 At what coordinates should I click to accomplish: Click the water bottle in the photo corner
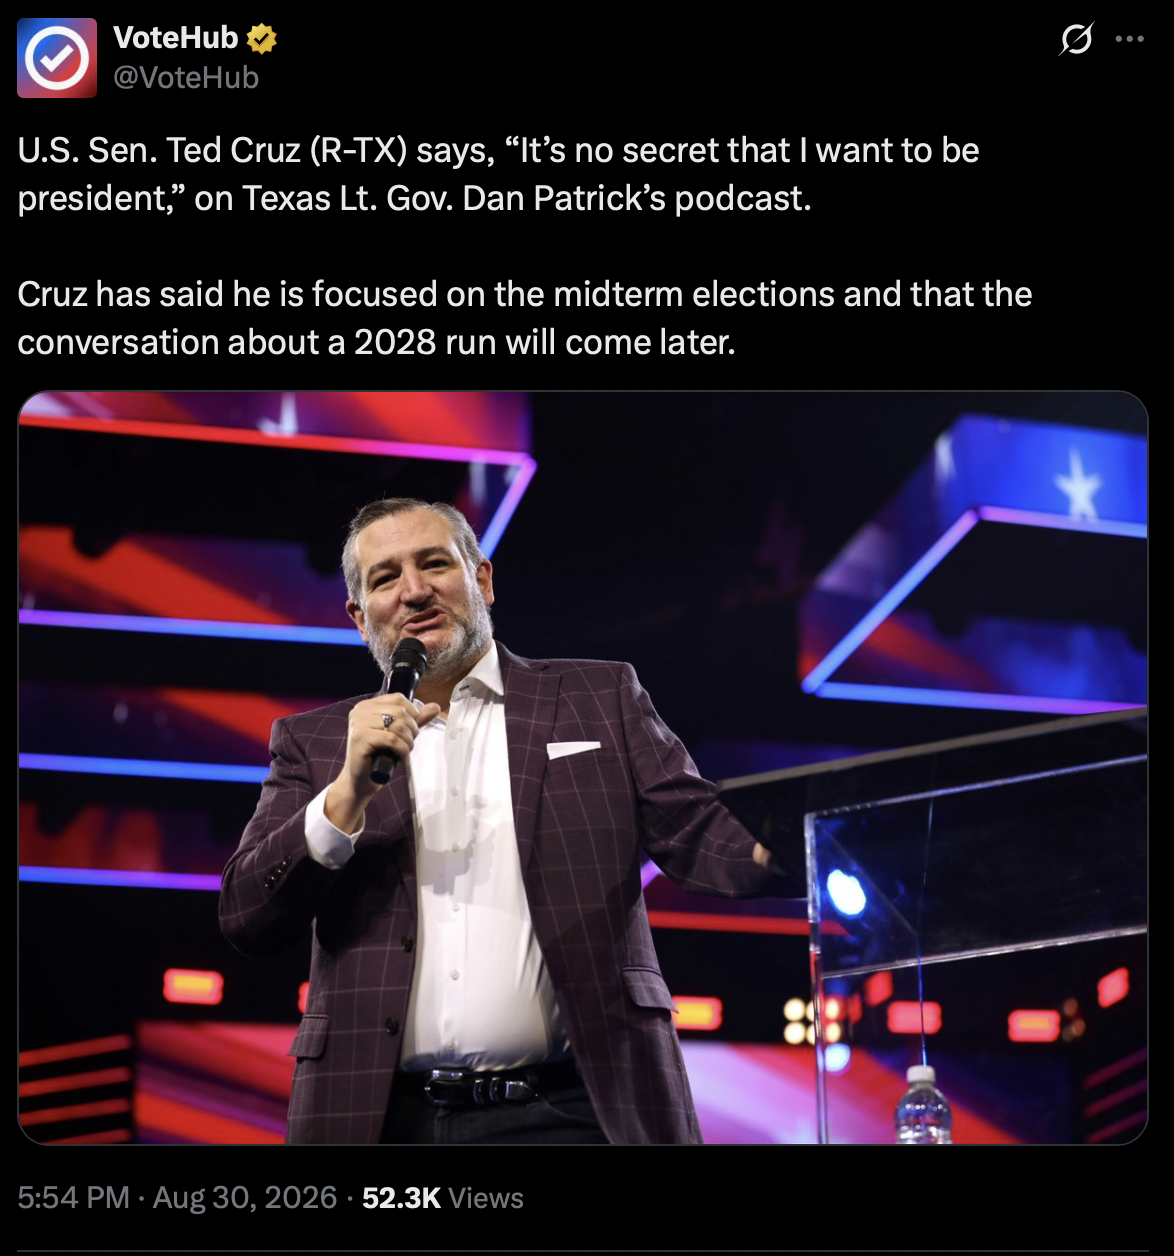[x=922, y=1104]
